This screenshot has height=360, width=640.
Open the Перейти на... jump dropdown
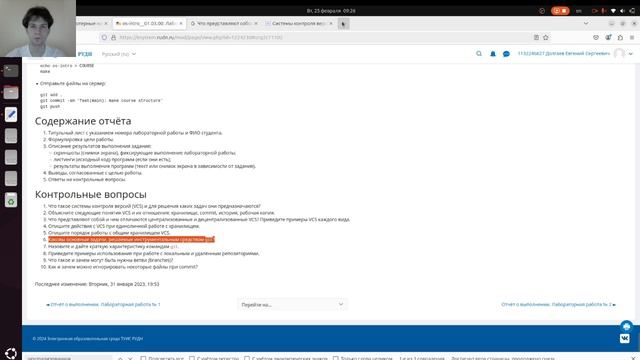[292, 304]
